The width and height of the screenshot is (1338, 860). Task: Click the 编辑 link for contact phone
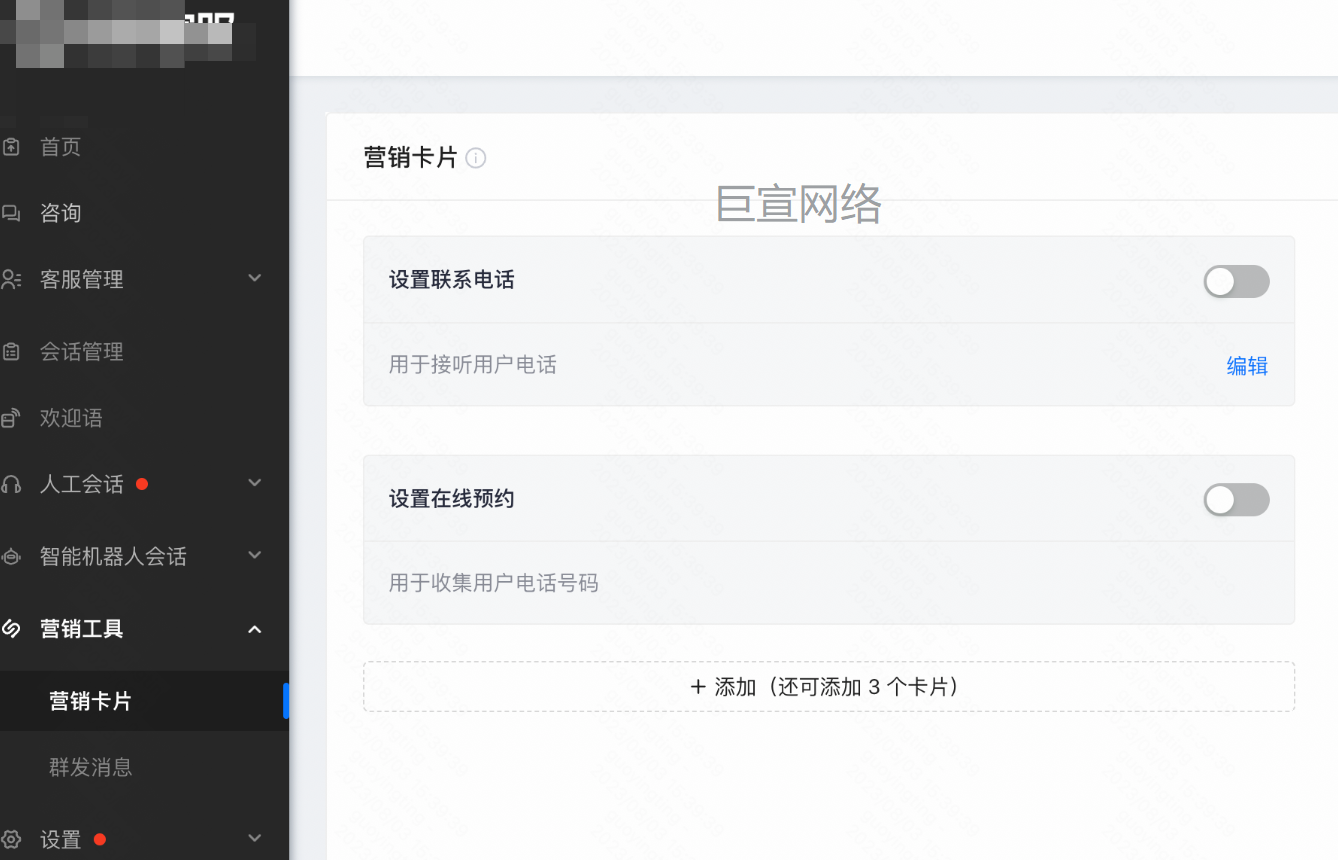[1247, 366]
